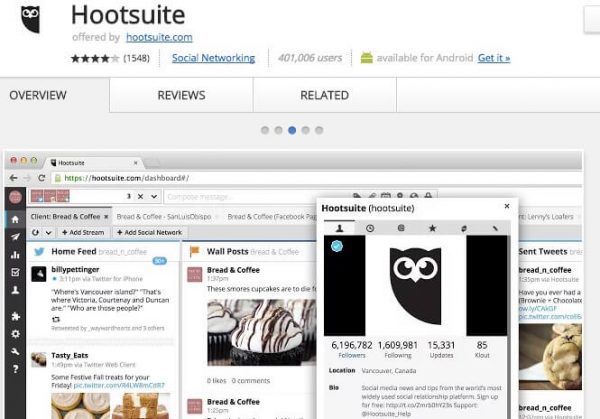The width and height of the screenshot is (600, 419).
Task: Open the Tools wrench sidebar icon
Action: click(x=15, y=352)
